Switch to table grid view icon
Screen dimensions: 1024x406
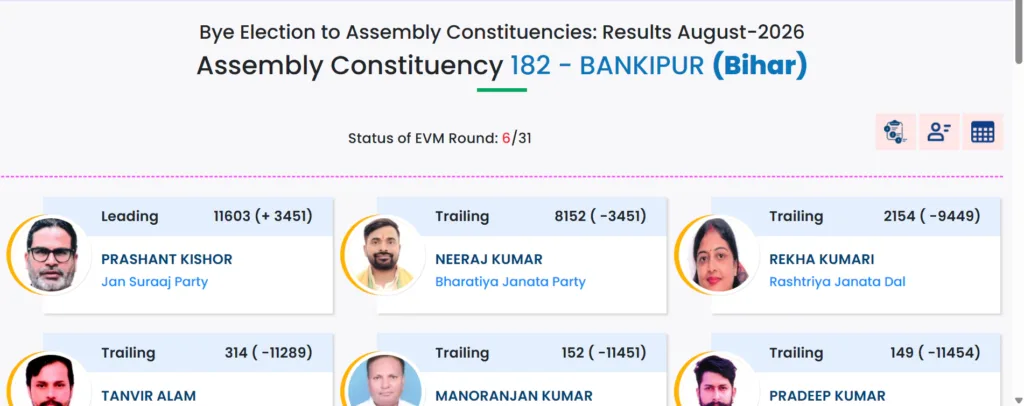[982, 132]
